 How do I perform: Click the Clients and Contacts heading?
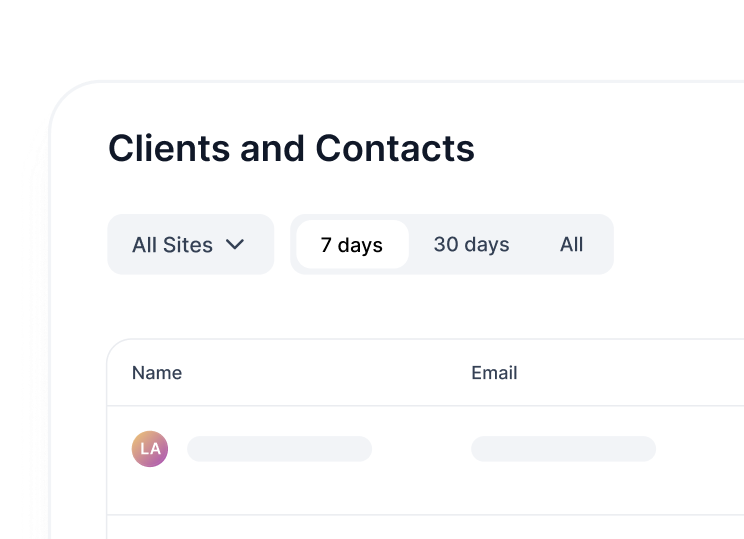pos(291,148)
